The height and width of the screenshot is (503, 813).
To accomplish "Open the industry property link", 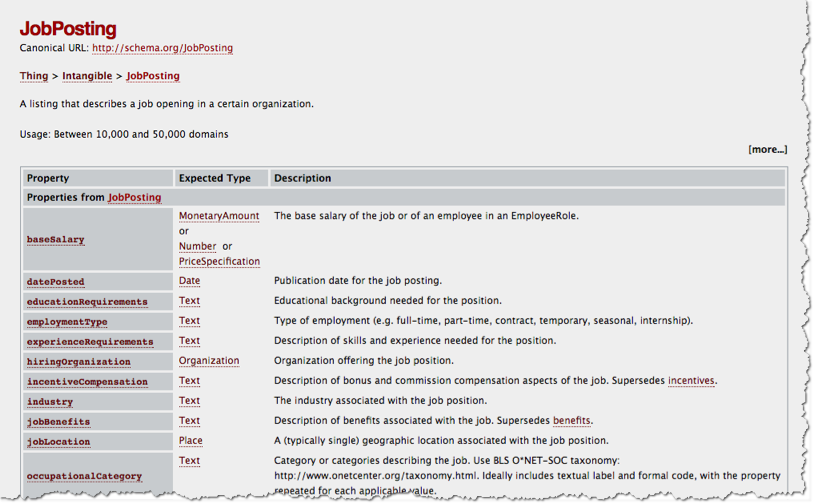I will (50, 401).
